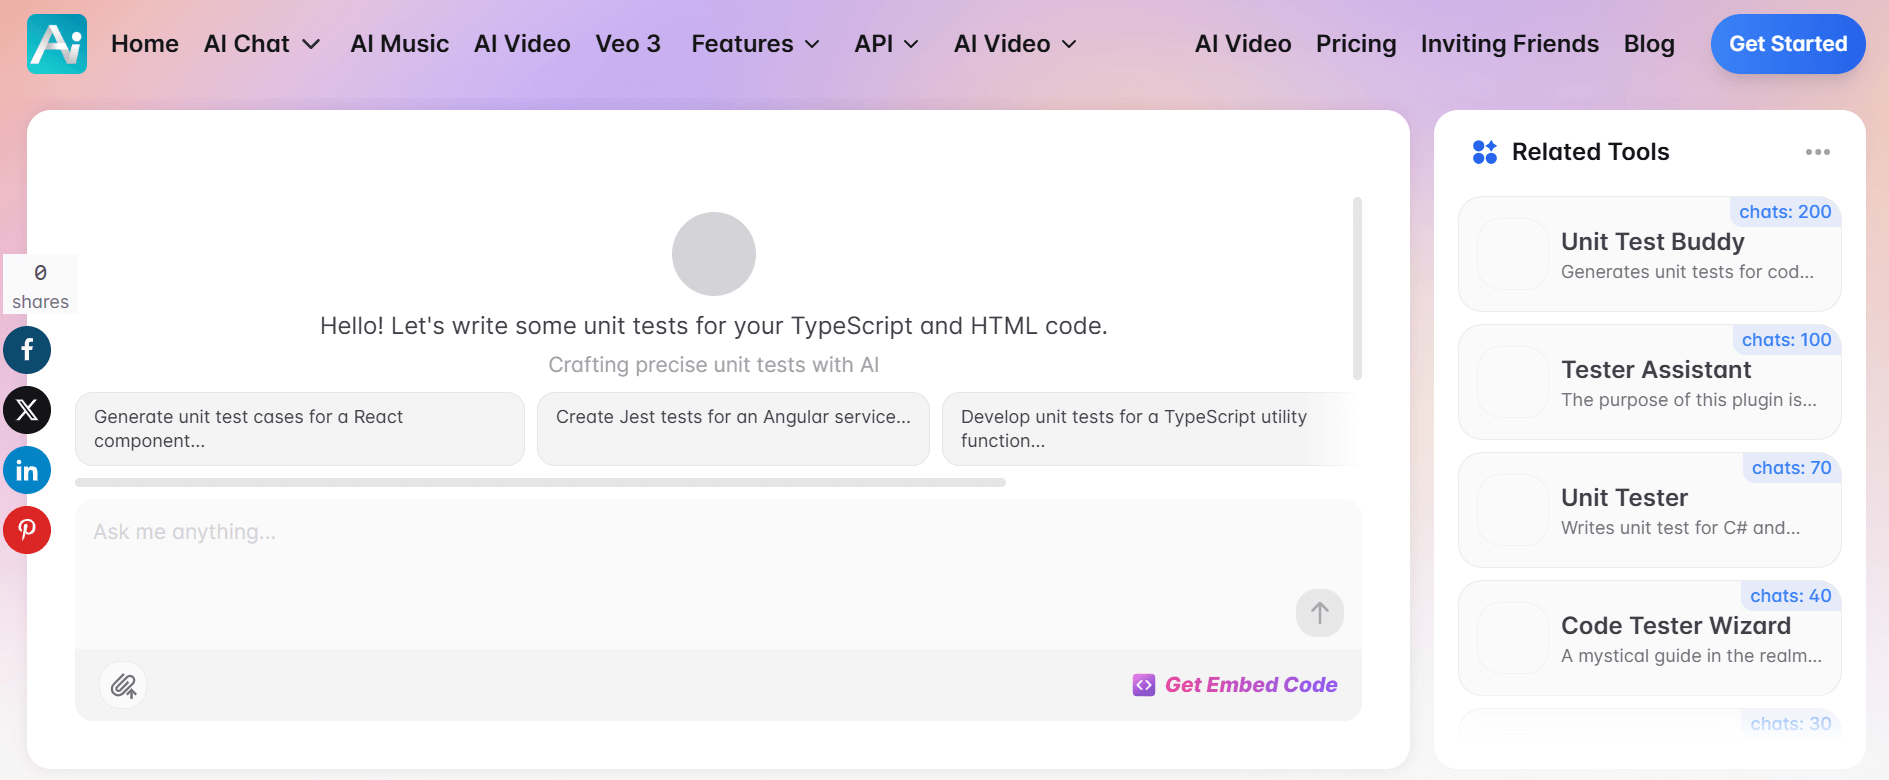Click the AI logo in the header
The width and height of the screenshot is (1889, 780).
click(57, 44)
